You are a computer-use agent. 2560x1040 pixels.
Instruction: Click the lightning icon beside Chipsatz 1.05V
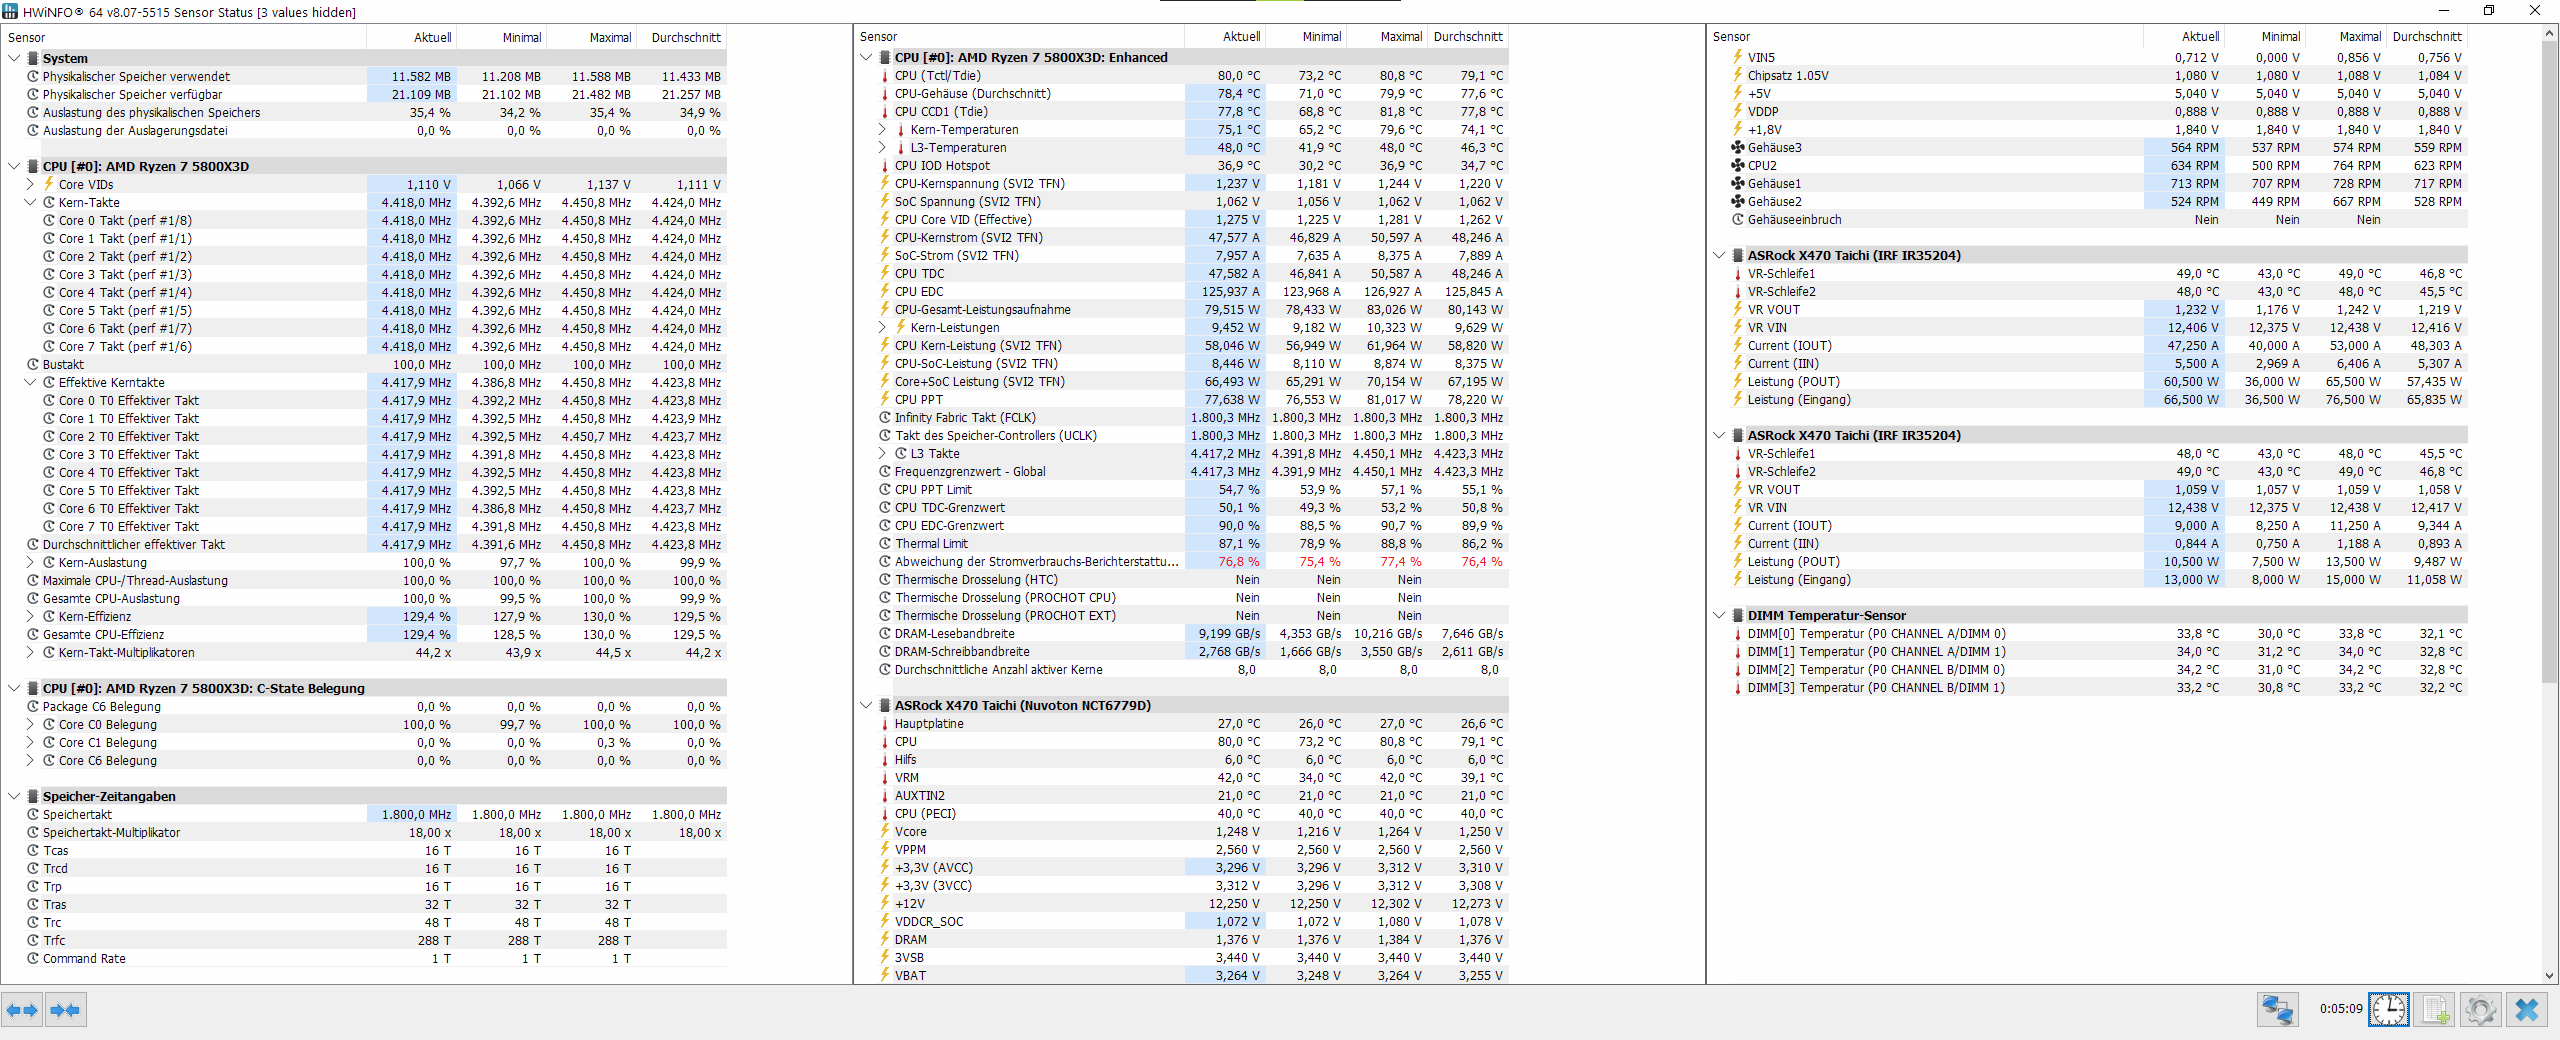1738,76
